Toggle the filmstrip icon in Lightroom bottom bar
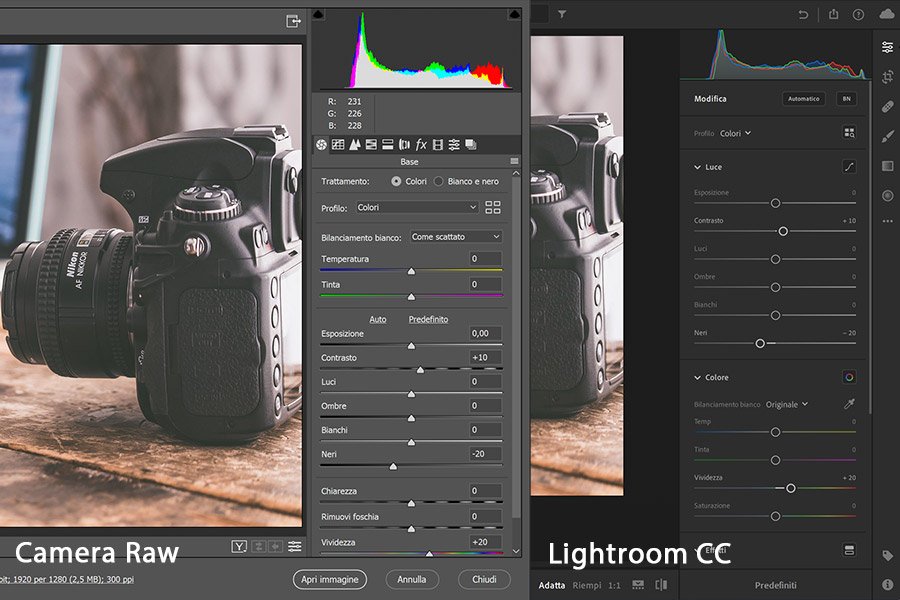 (638, 584)
